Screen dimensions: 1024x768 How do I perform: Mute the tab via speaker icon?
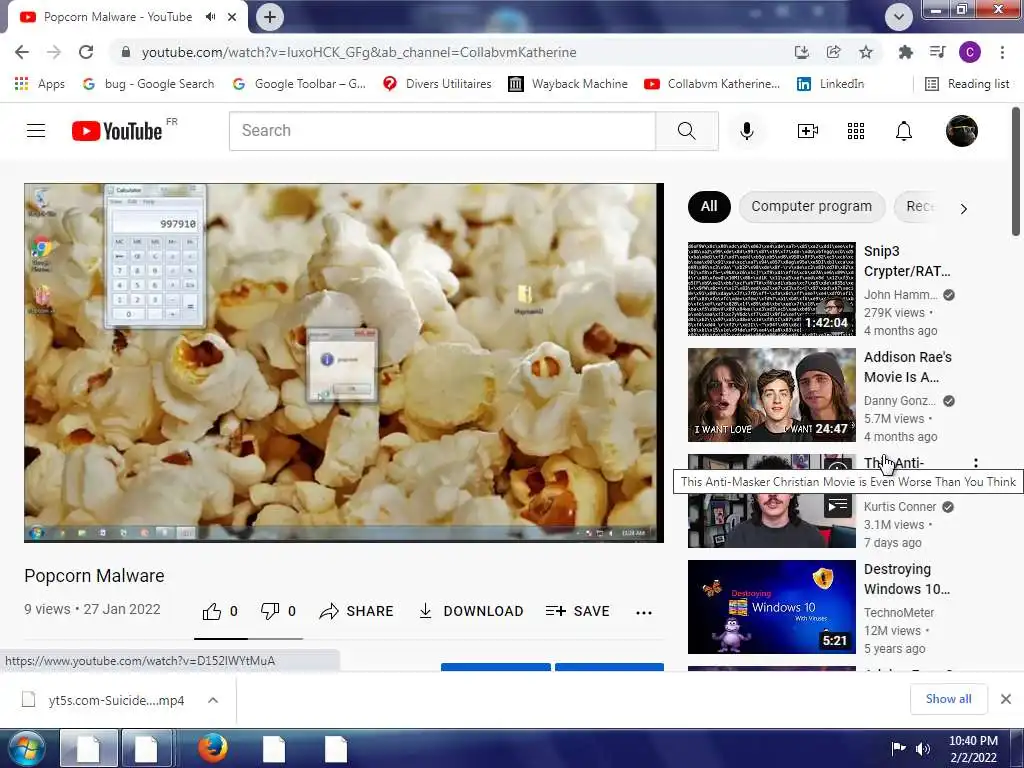(x=210, y=17)
